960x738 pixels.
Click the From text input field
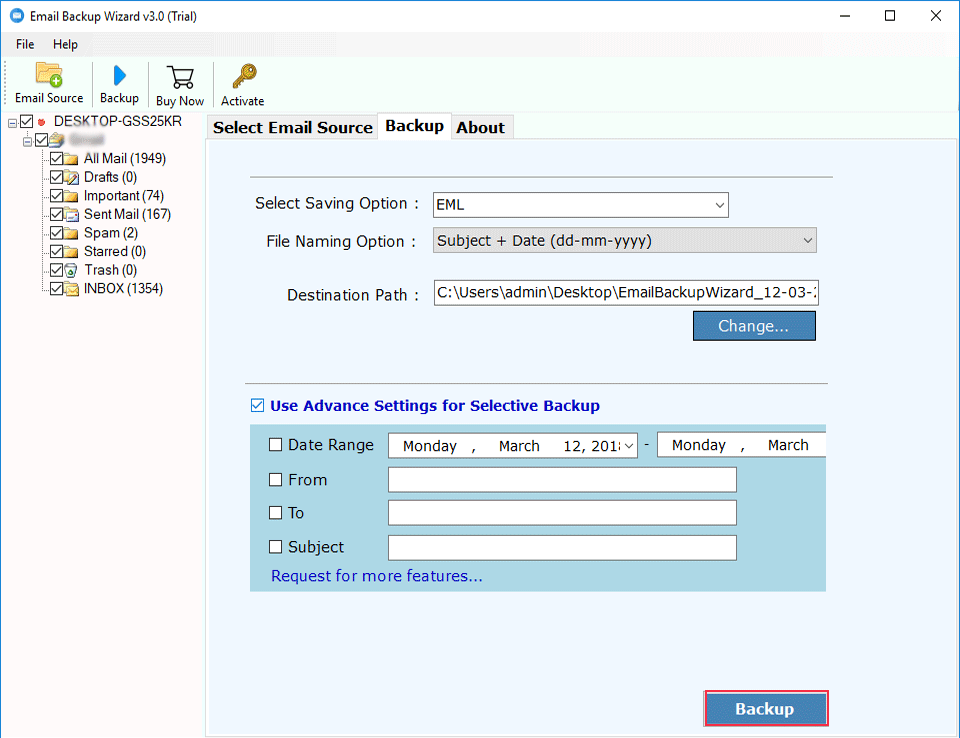[x=562, y=480]
